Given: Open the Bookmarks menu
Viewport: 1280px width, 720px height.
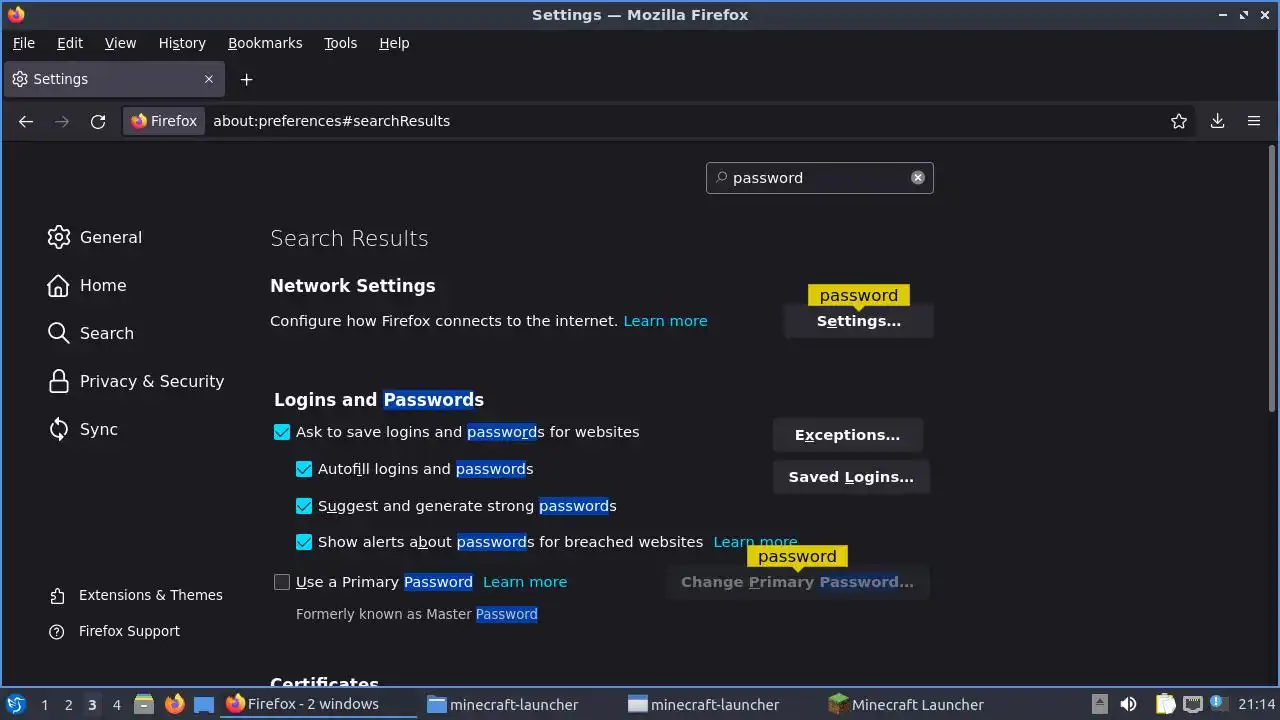Looking at the screenshot, I should (265, 43).
